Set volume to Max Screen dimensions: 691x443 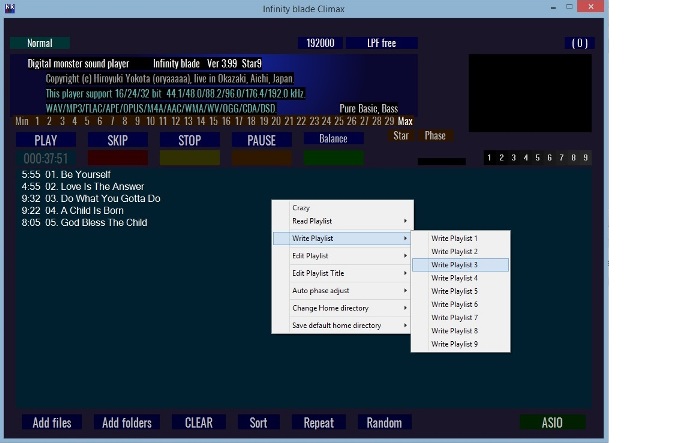405,121
